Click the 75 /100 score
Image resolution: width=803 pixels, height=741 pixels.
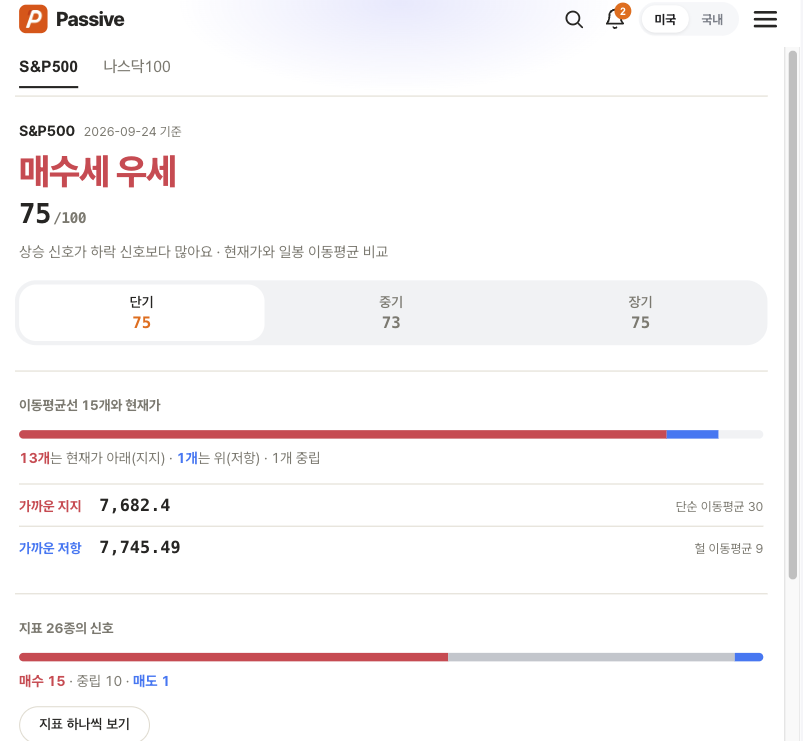pos(53,214)
